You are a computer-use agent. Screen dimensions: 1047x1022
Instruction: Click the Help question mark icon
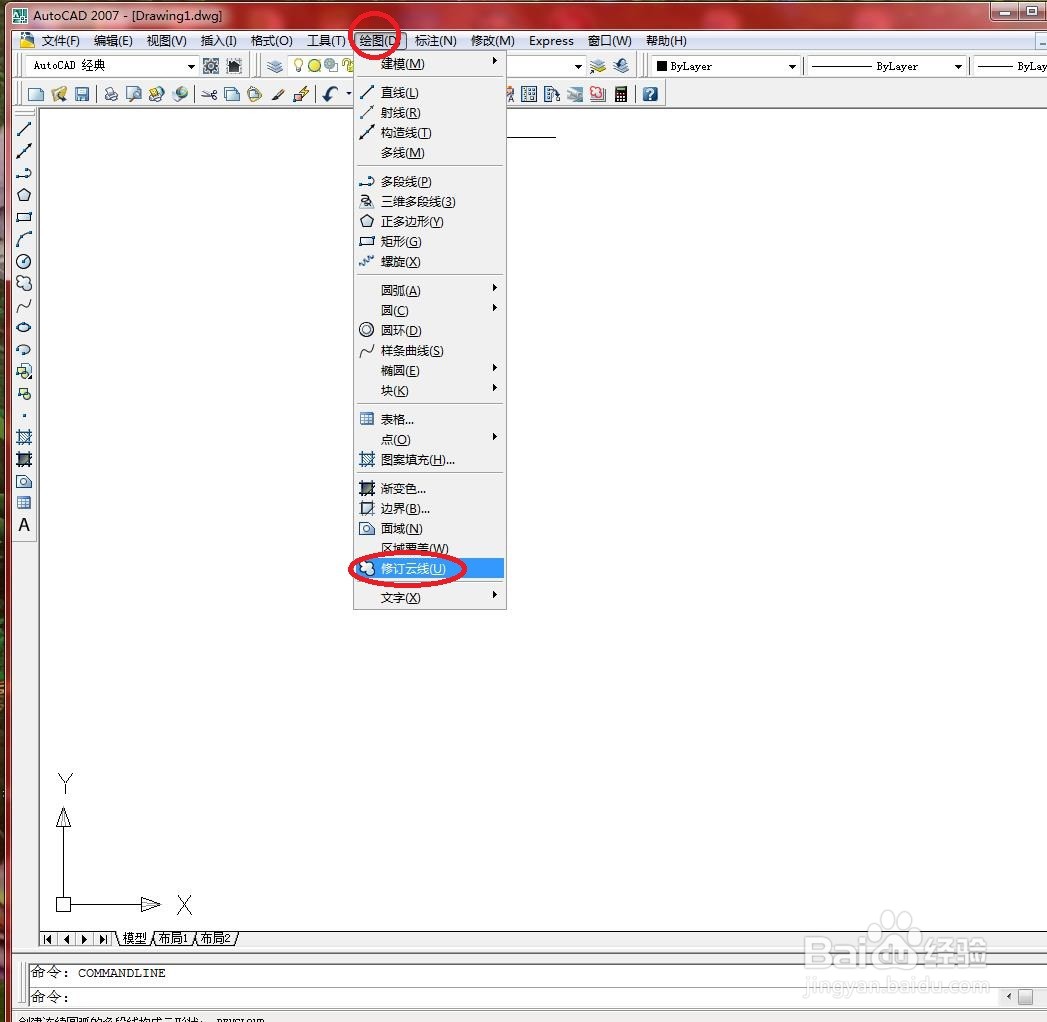tap(650, 94)
